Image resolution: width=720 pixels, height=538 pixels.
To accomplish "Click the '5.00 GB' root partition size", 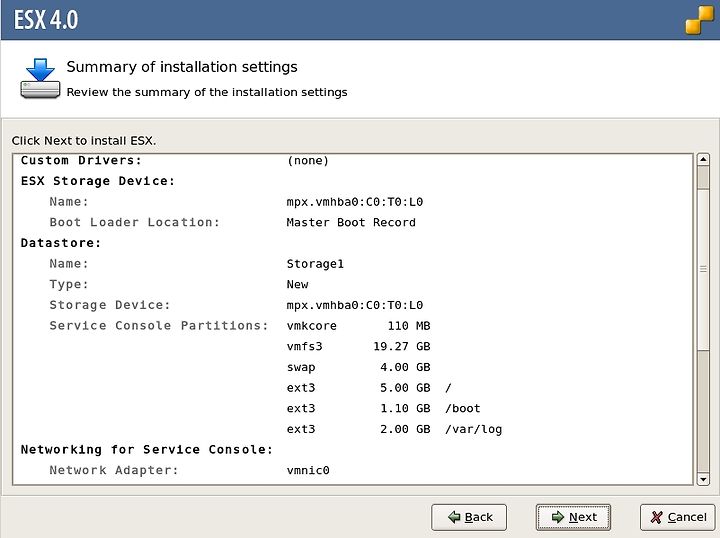I will 405,388.
